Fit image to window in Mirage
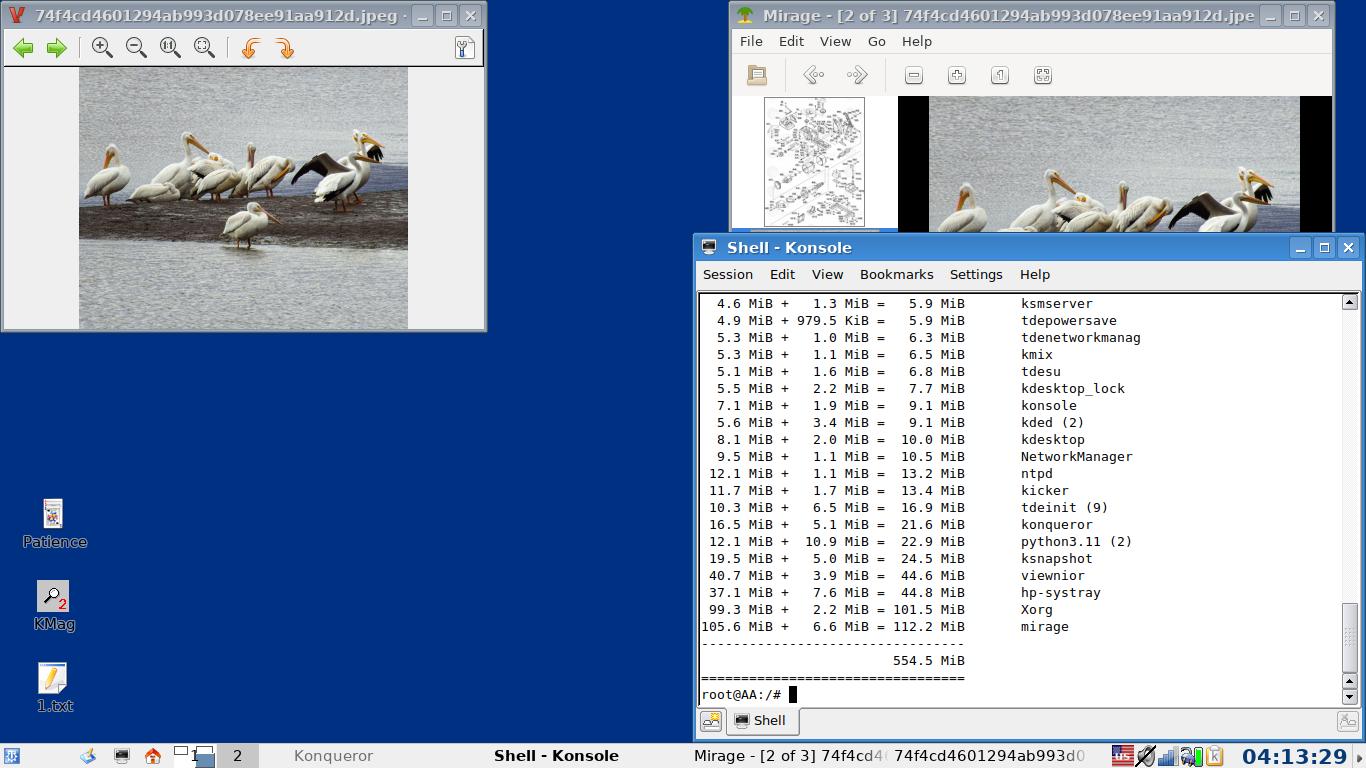Image resolution: width=1366 pixels, height=768 pixels. (x=1042, y=75)
